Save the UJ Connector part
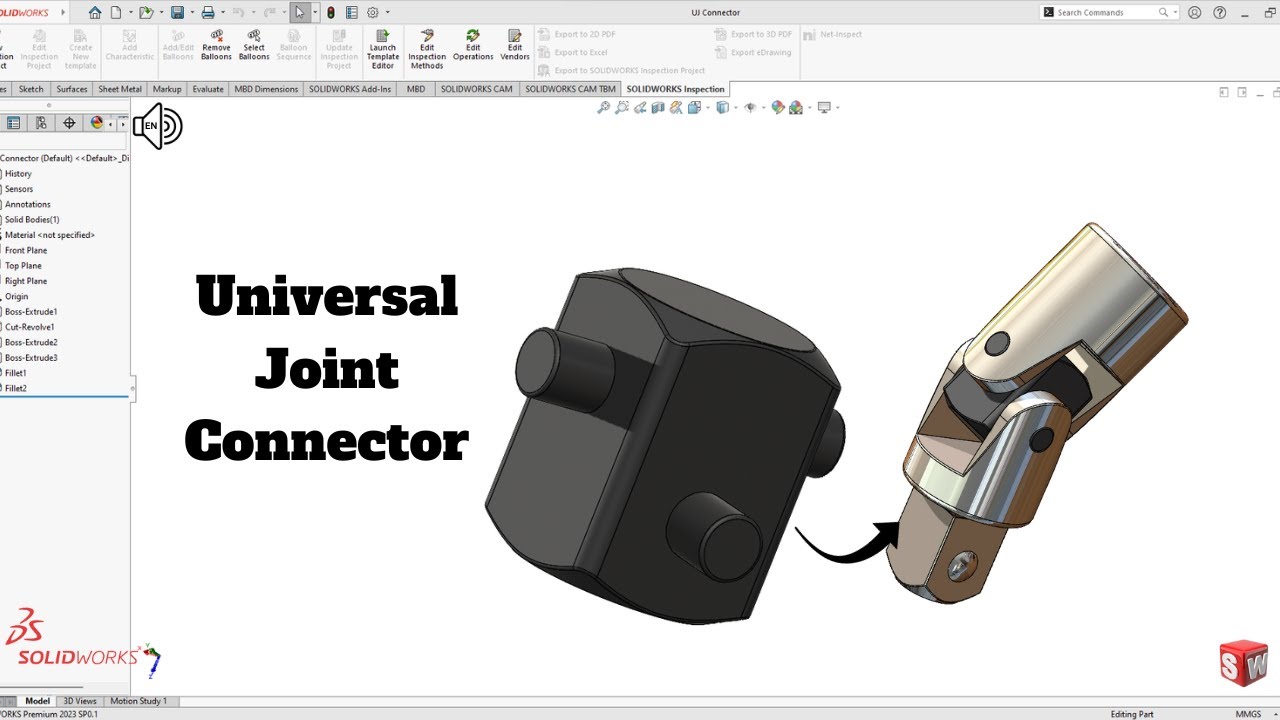Image resolution: width=1280 pixels, height=720 pixels. pyautogui.click(x=177, y=13)
